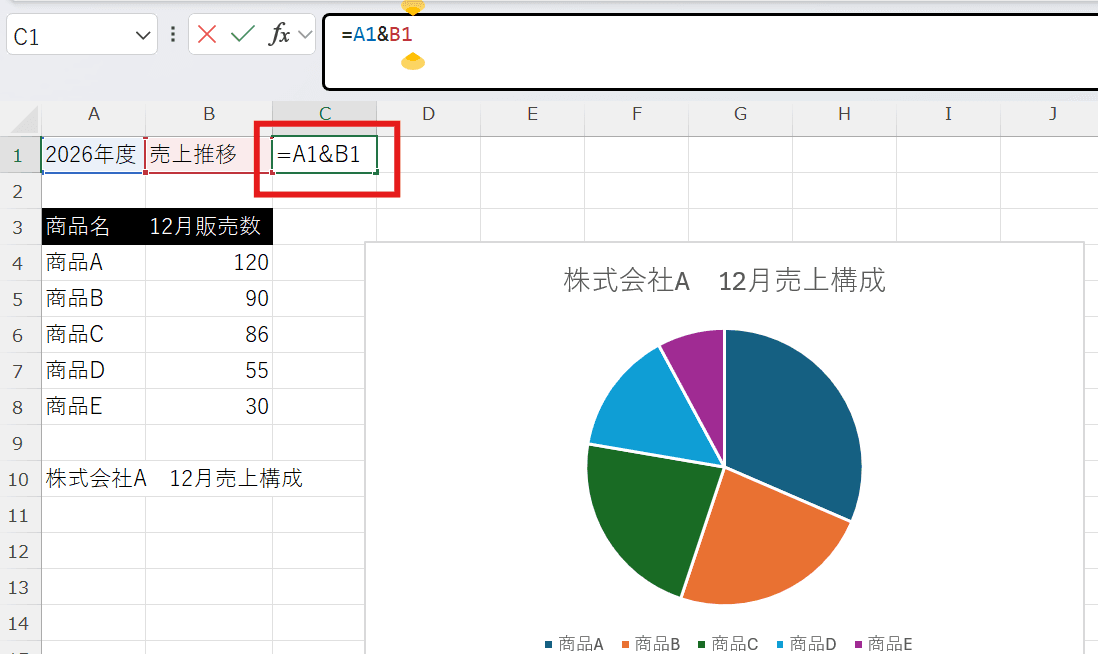1098x654 pixels.
Task: Click the vertical ellipsis beside the Name Box
Action: pyautogui.click(x=172, y=33)
